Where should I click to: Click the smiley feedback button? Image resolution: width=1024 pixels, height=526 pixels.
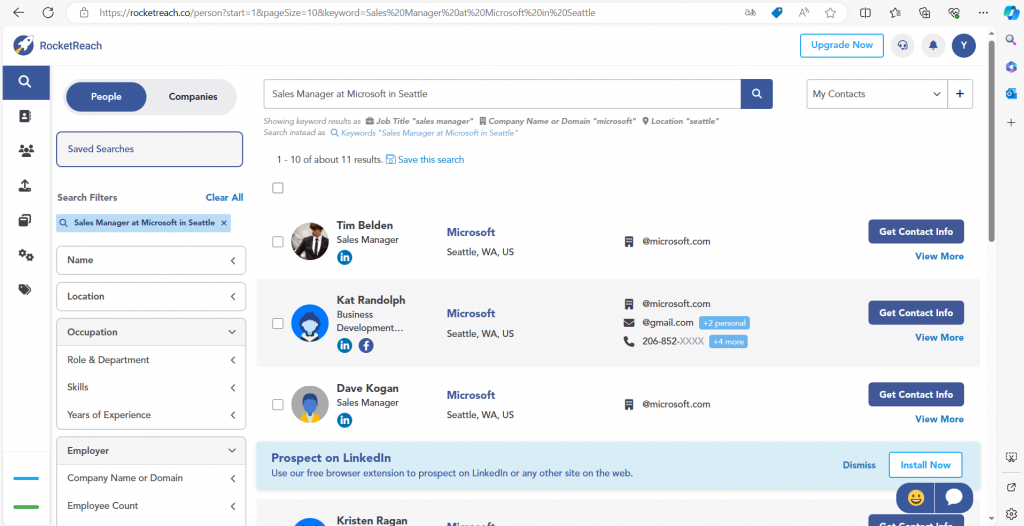pos(916,498)
